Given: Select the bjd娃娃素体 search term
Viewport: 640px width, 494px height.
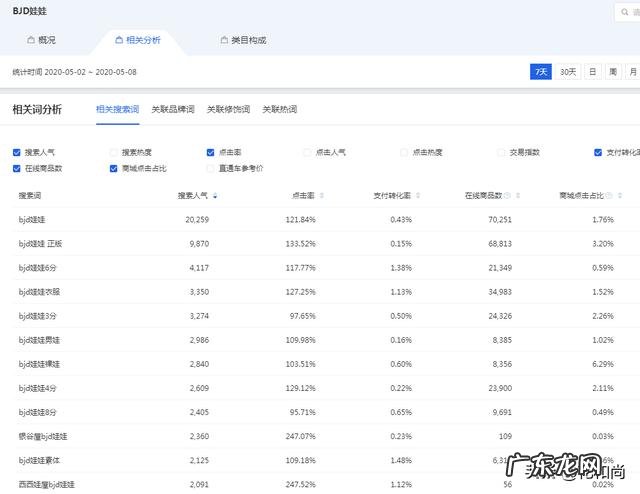Looking at the screenshot, I should (x=39, y=461).
